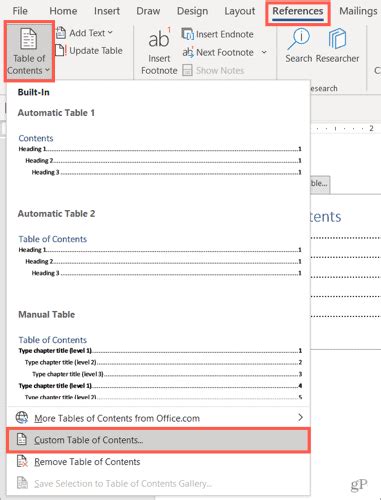Screen dimensions: 381x500
Task: Open More Tables of Contents from Office.com
Action: [158, 418]
